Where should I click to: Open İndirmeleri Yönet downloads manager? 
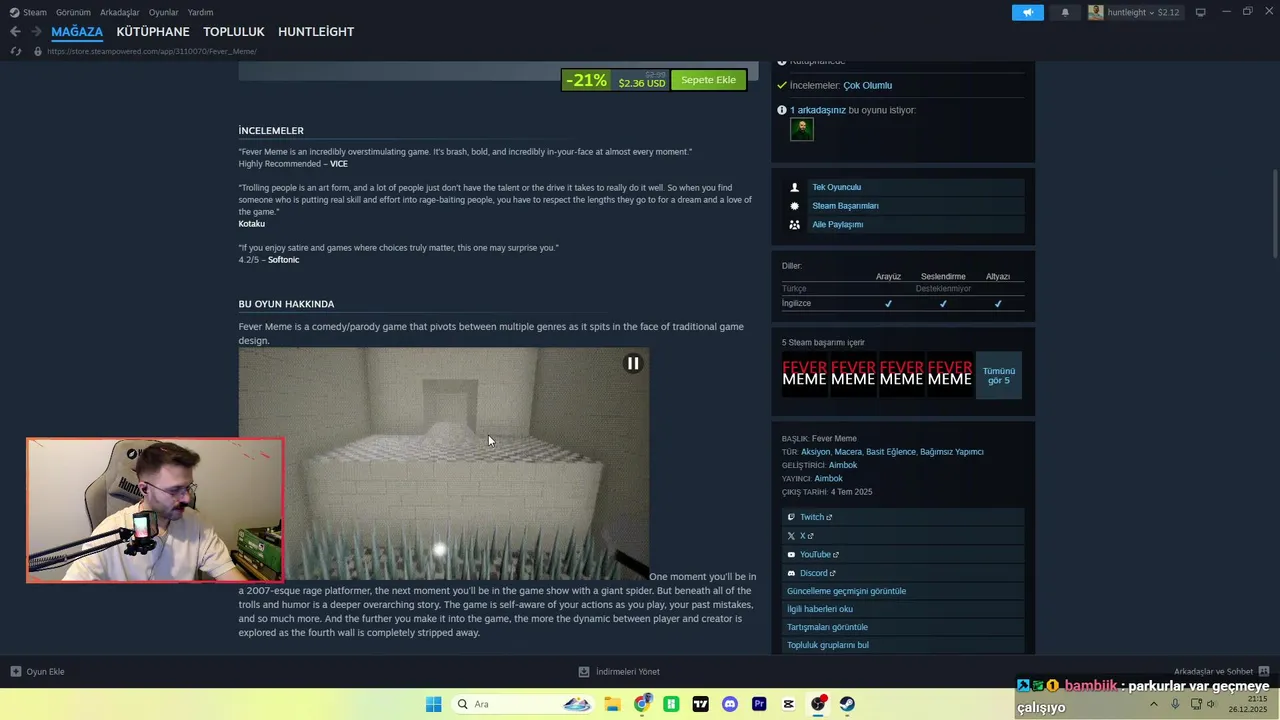click(x=619, y=672)
